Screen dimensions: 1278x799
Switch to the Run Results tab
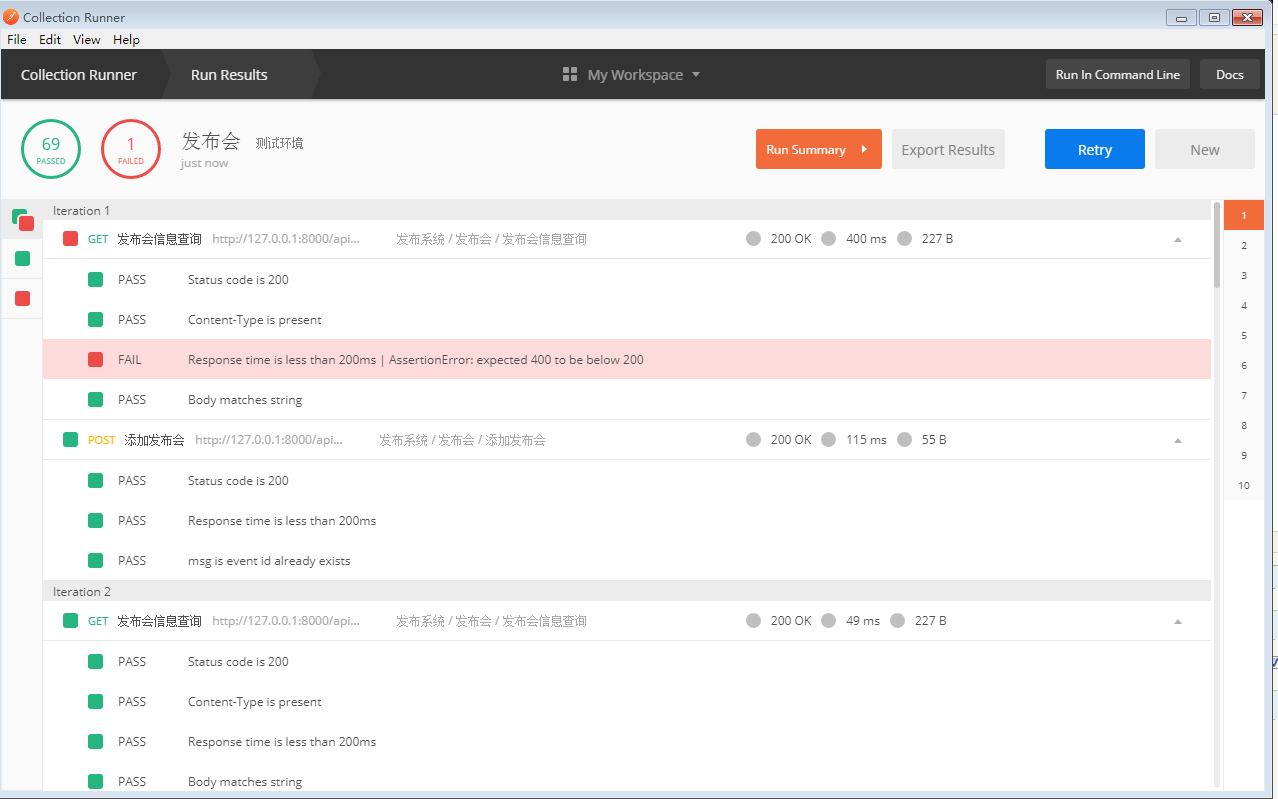point(228,74)
